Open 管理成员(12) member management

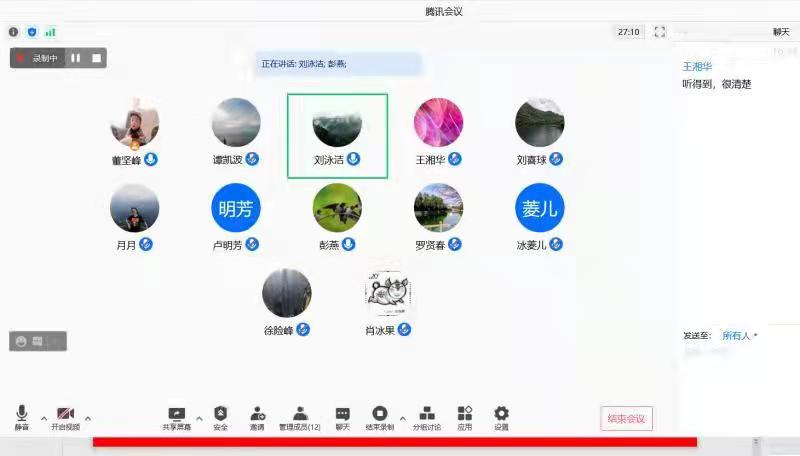tap(299, 417)
